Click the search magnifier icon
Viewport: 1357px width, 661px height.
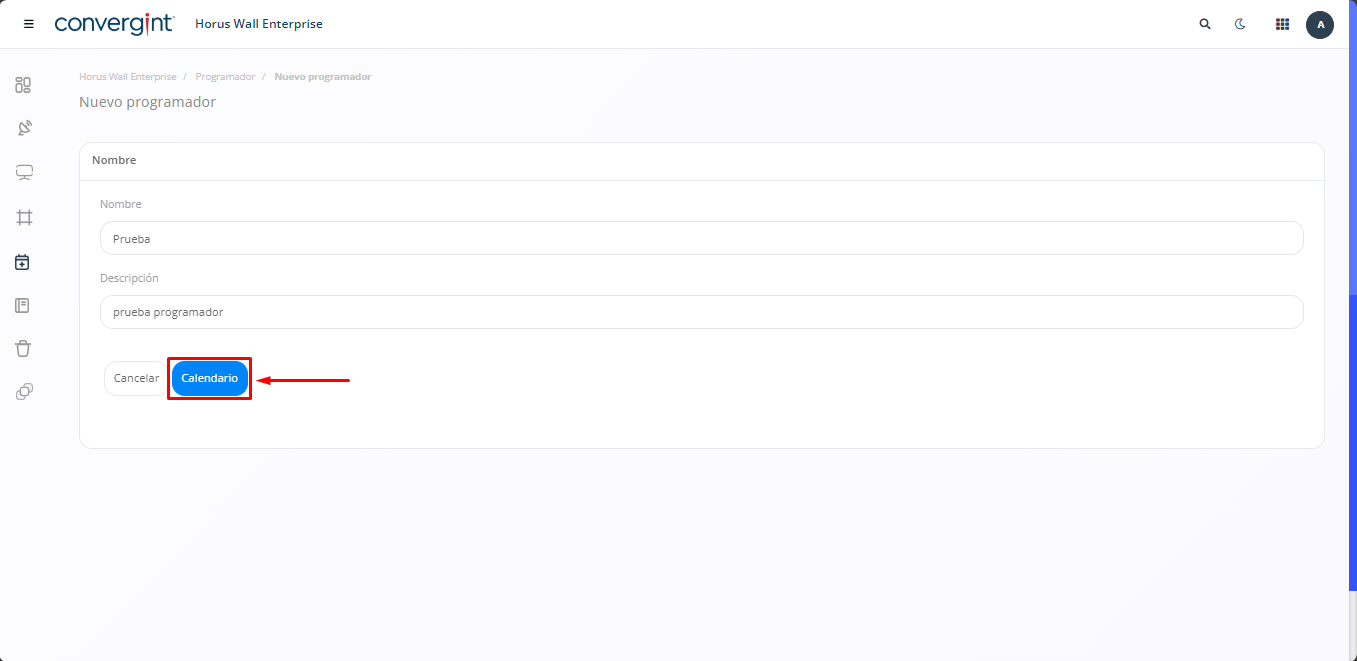1205,24
